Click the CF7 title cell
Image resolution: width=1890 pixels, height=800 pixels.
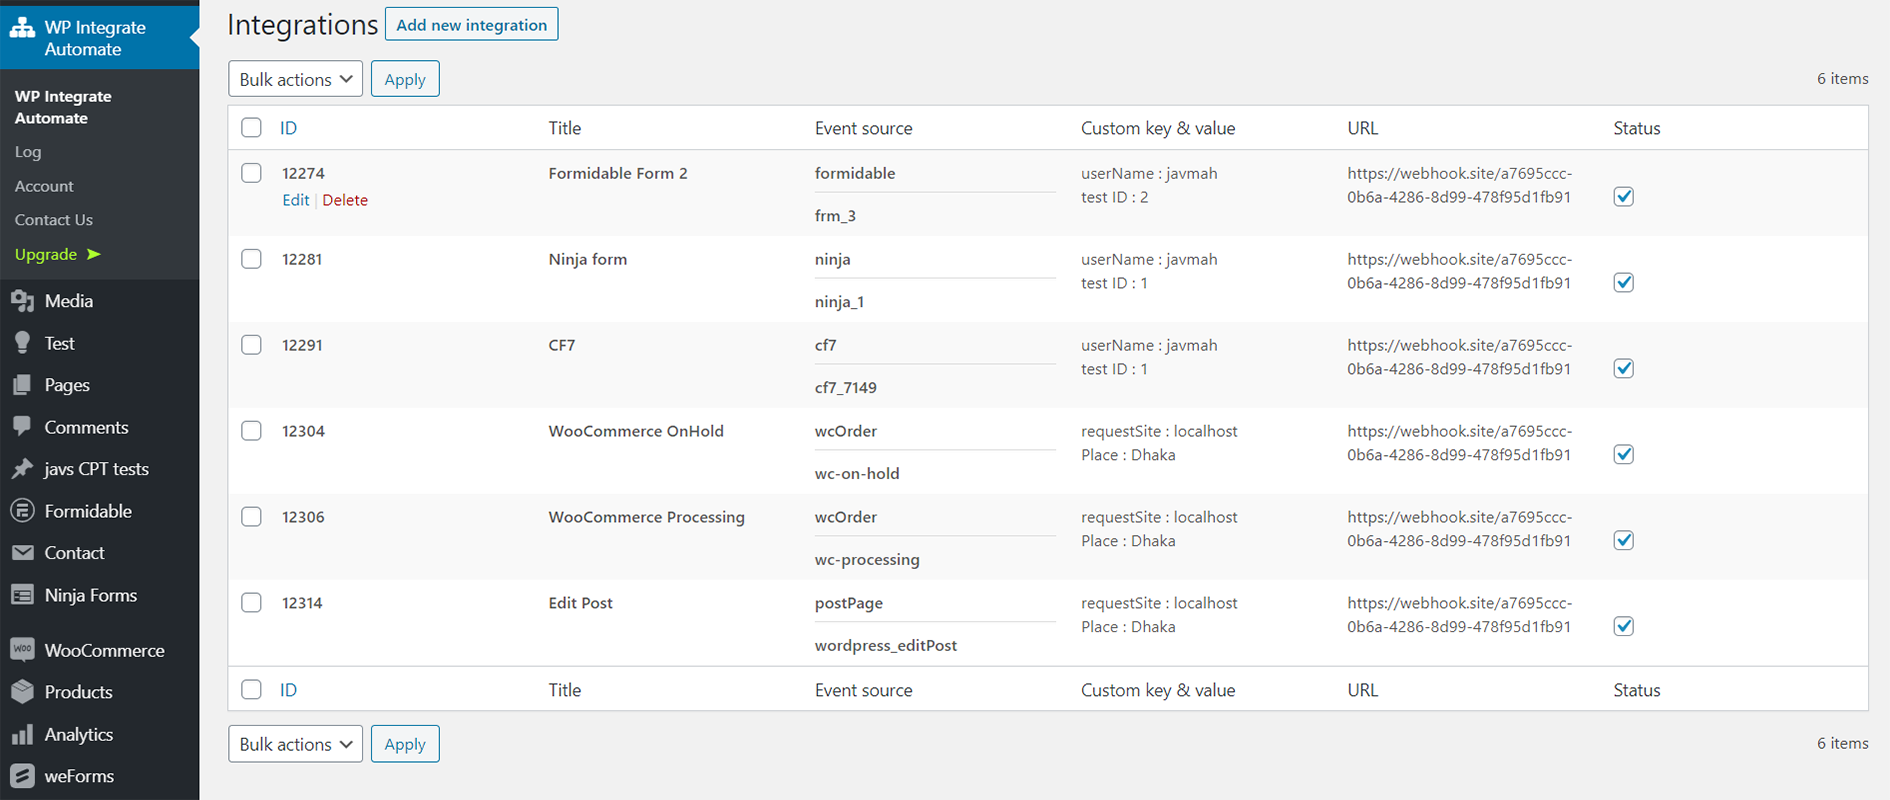pyautogui.click(x=562, y=345)
